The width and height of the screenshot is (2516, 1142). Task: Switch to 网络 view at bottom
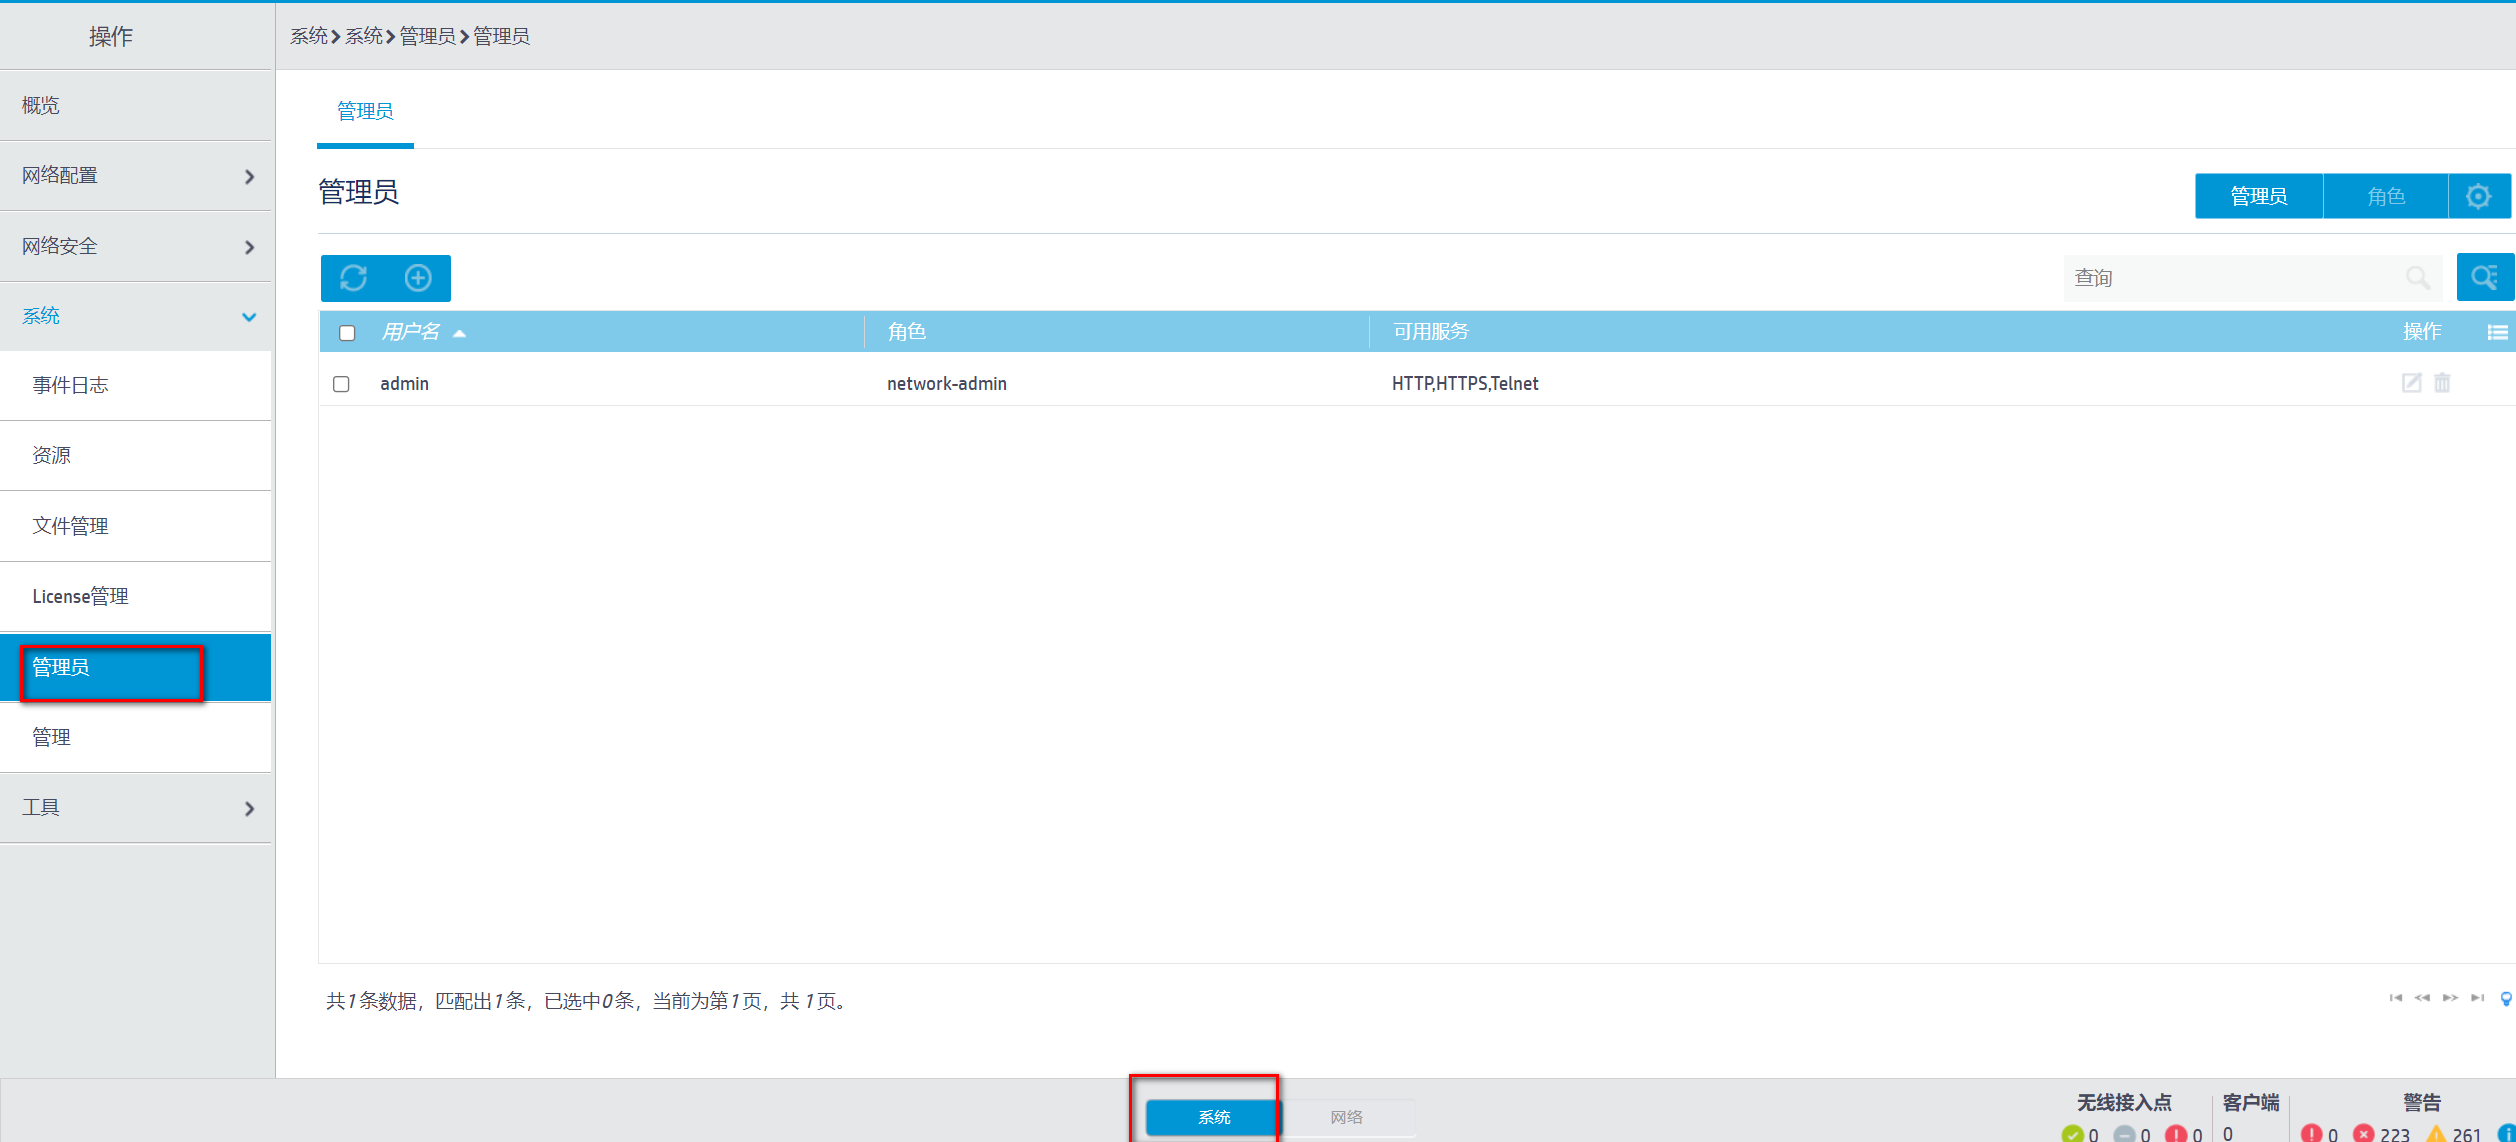click(1346, 1117)
